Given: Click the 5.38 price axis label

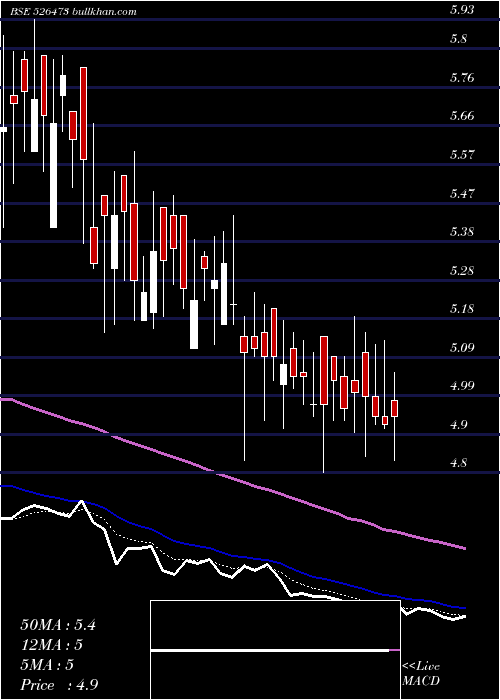Looking at the screenshot, I should [x=461, y=232].
